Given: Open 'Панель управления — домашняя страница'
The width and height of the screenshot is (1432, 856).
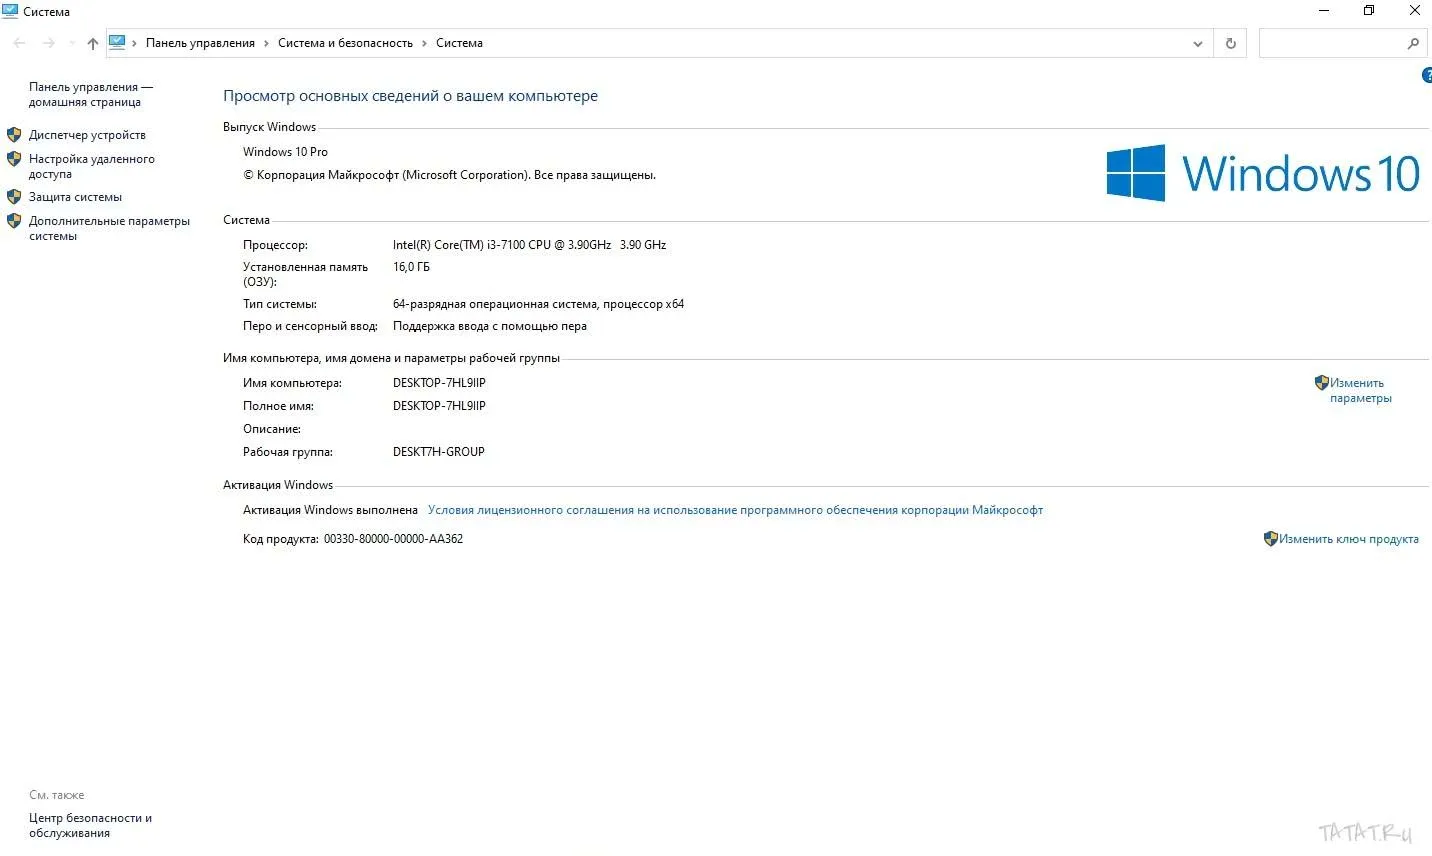Looking at the screenshot, I should click(x=91, y=94).
